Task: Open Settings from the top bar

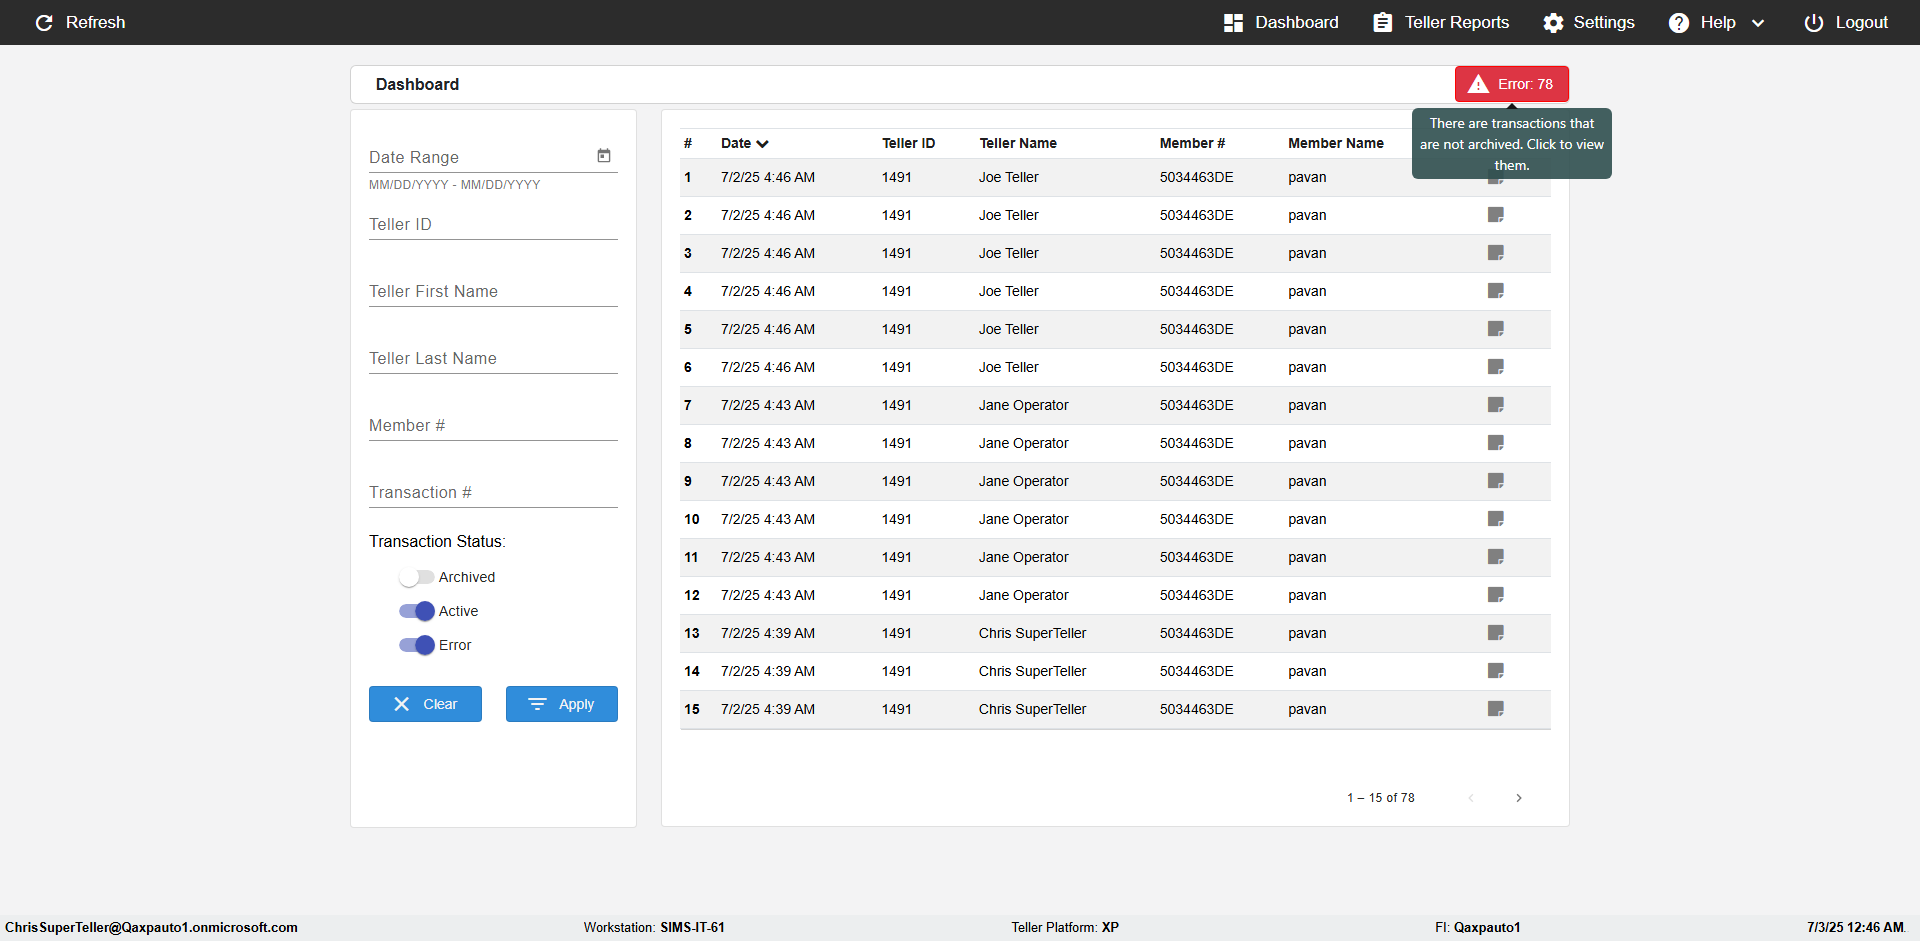Action: click(x=1589, y=22)
